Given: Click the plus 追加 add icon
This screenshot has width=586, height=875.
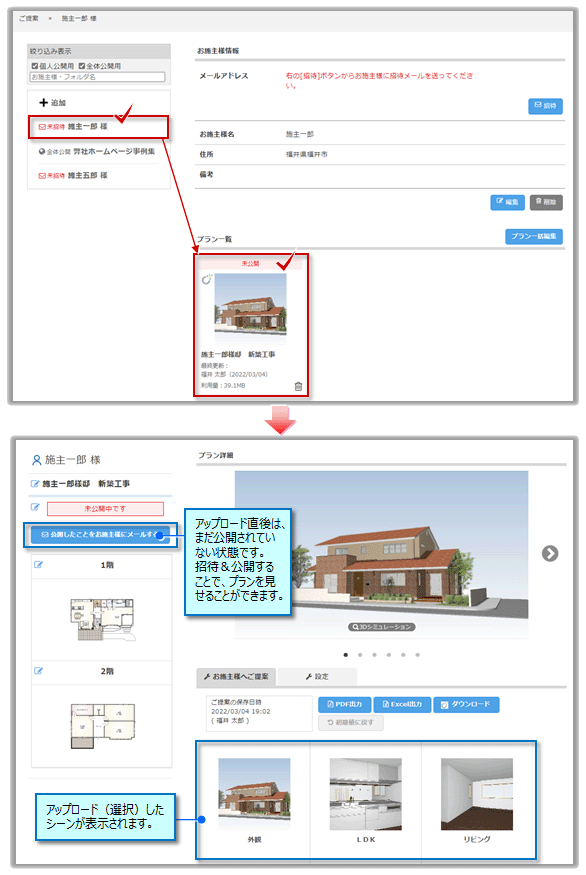Looking at the screenshot, I should tap(44, 103).
